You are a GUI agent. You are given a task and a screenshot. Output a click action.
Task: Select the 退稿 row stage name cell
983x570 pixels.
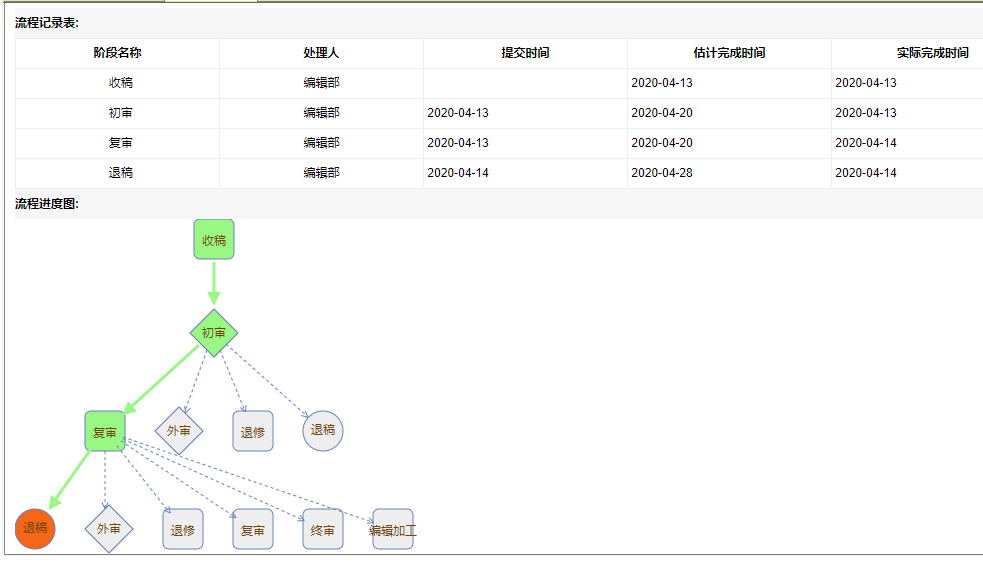click(117, 173)
